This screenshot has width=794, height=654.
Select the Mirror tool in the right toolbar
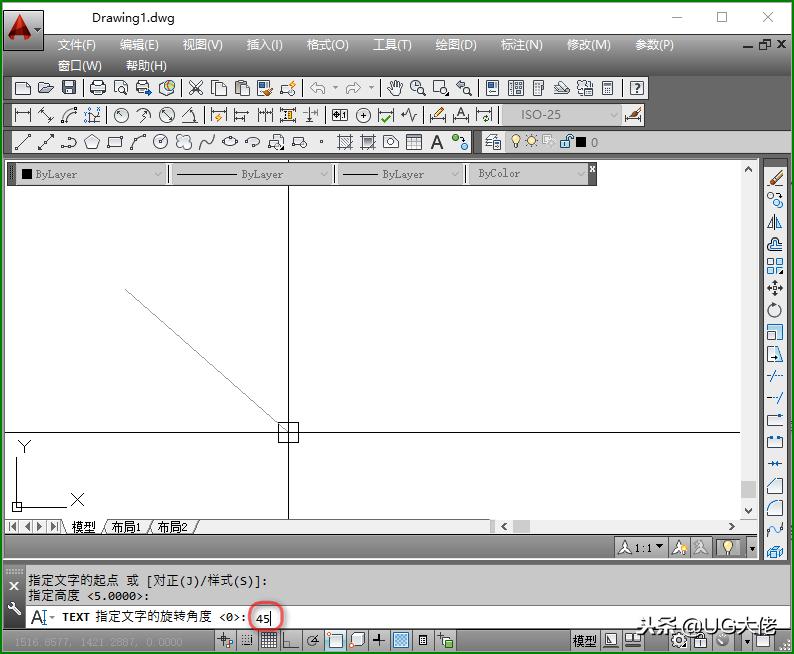coord(775,222)
